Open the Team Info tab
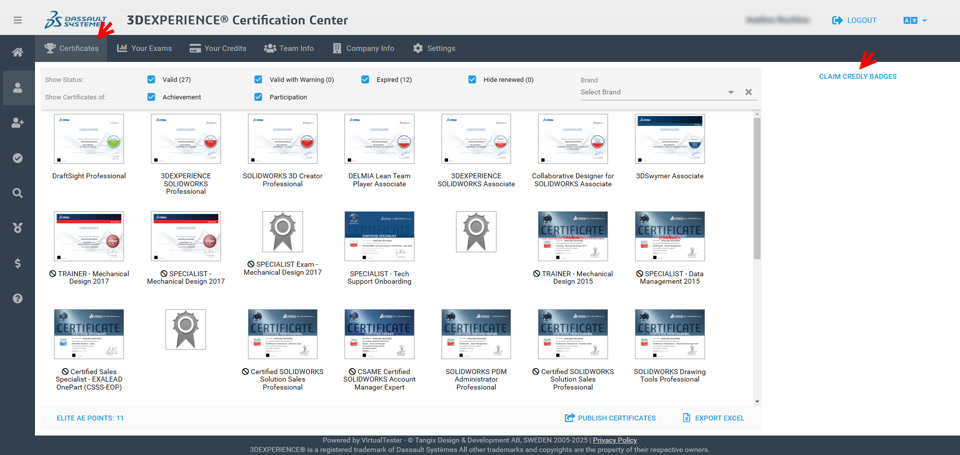This screenshot has width=960, height=455. pyautogui.click(x=288, y=48)
